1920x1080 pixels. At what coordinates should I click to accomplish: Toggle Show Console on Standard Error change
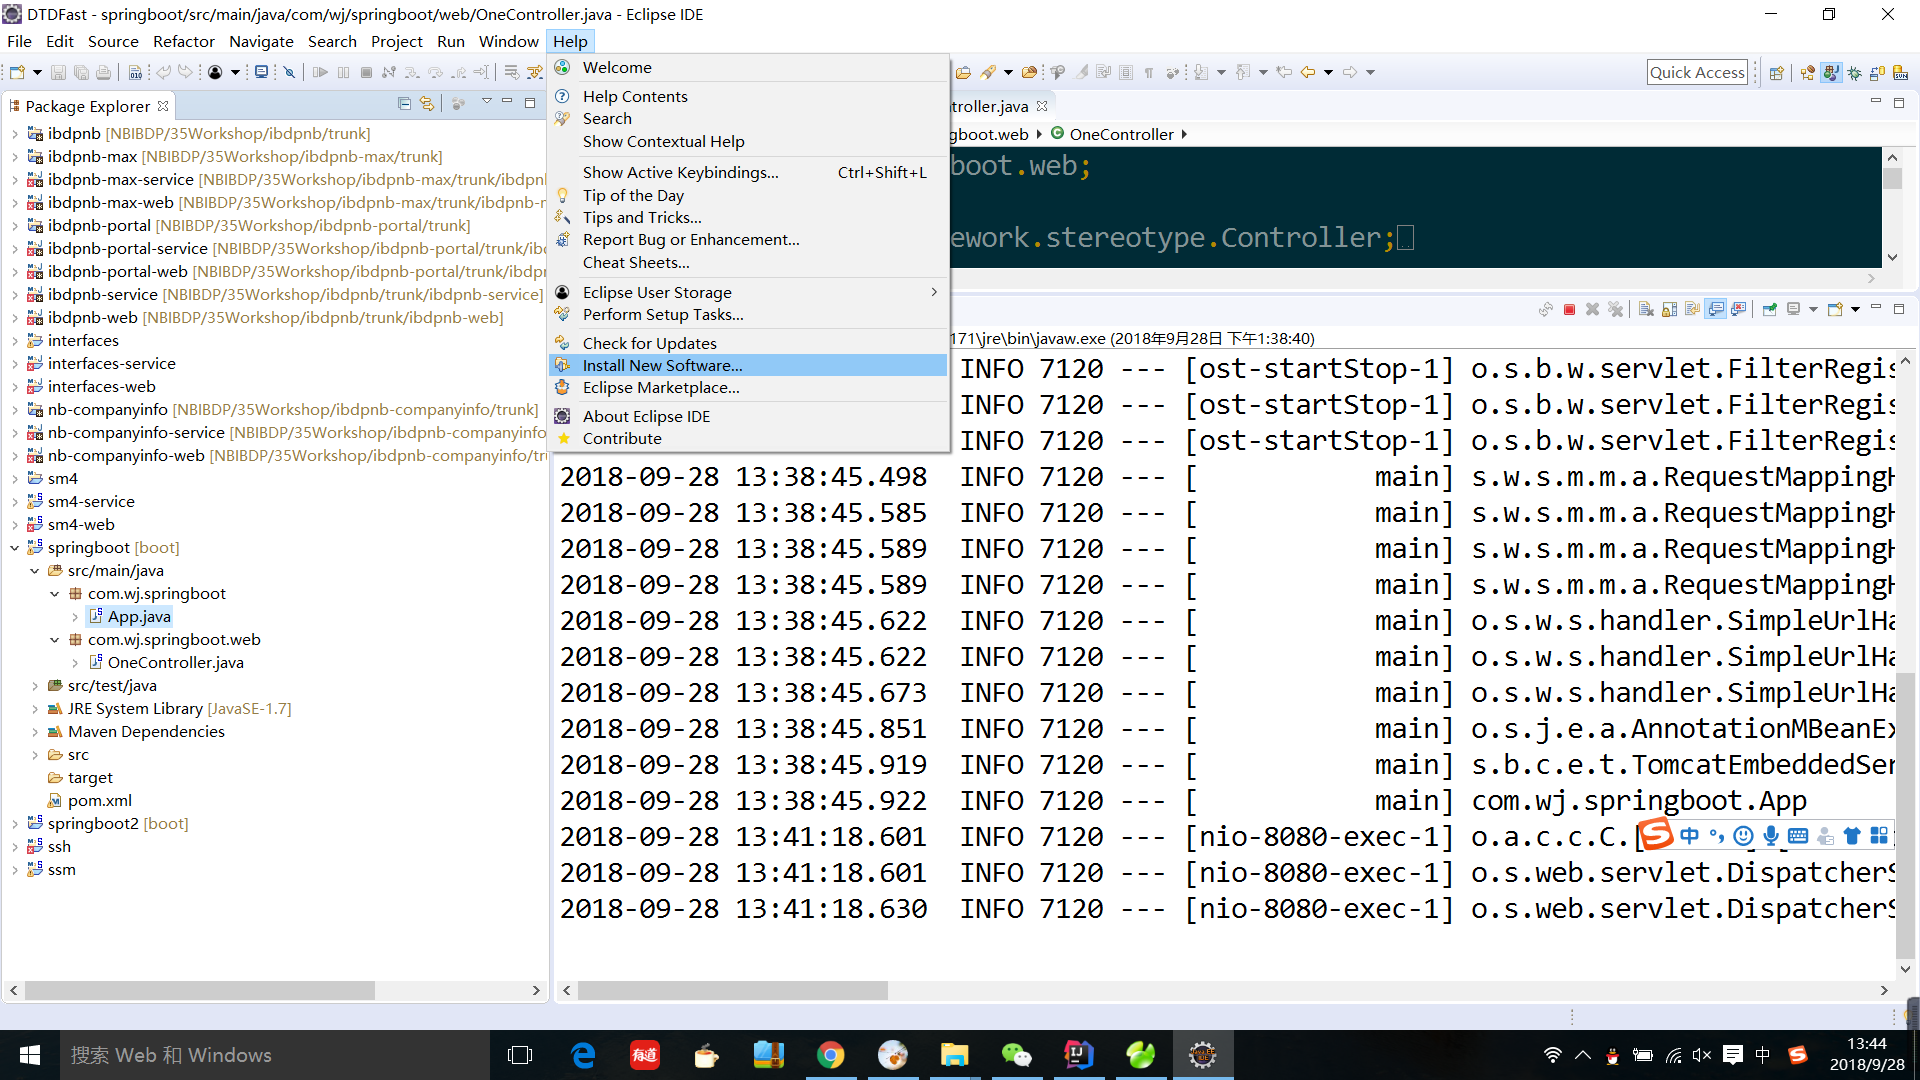click(x=1739, y=310)
